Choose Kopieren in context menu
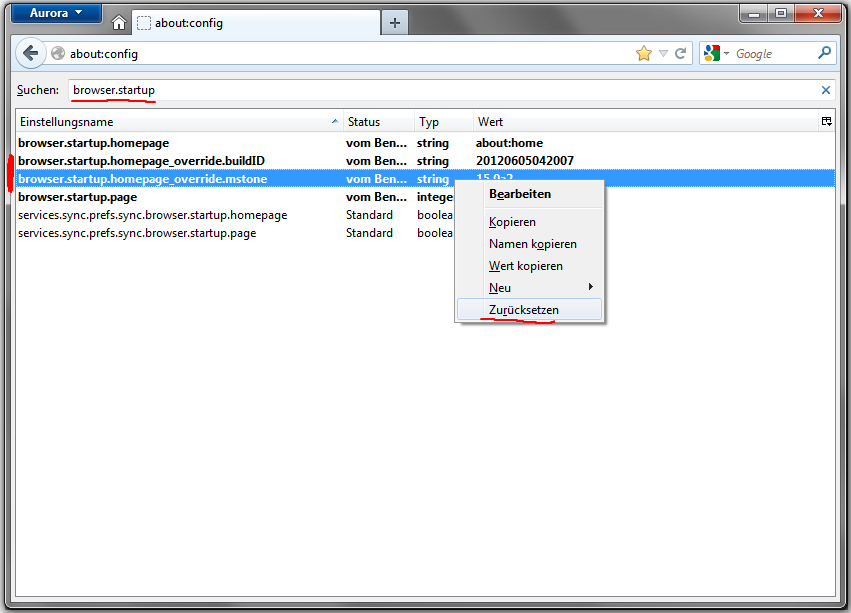 [530, 222]
